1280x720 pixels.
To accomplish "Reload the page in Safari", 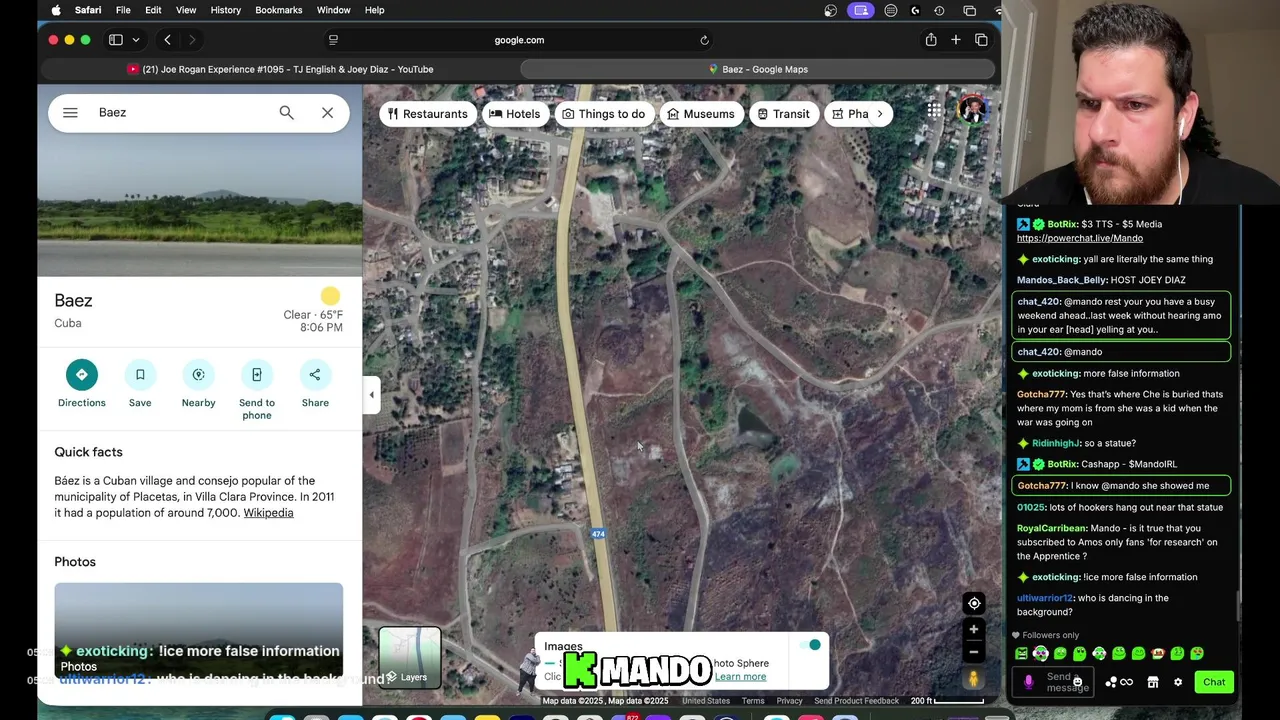I will coord(704,40).
